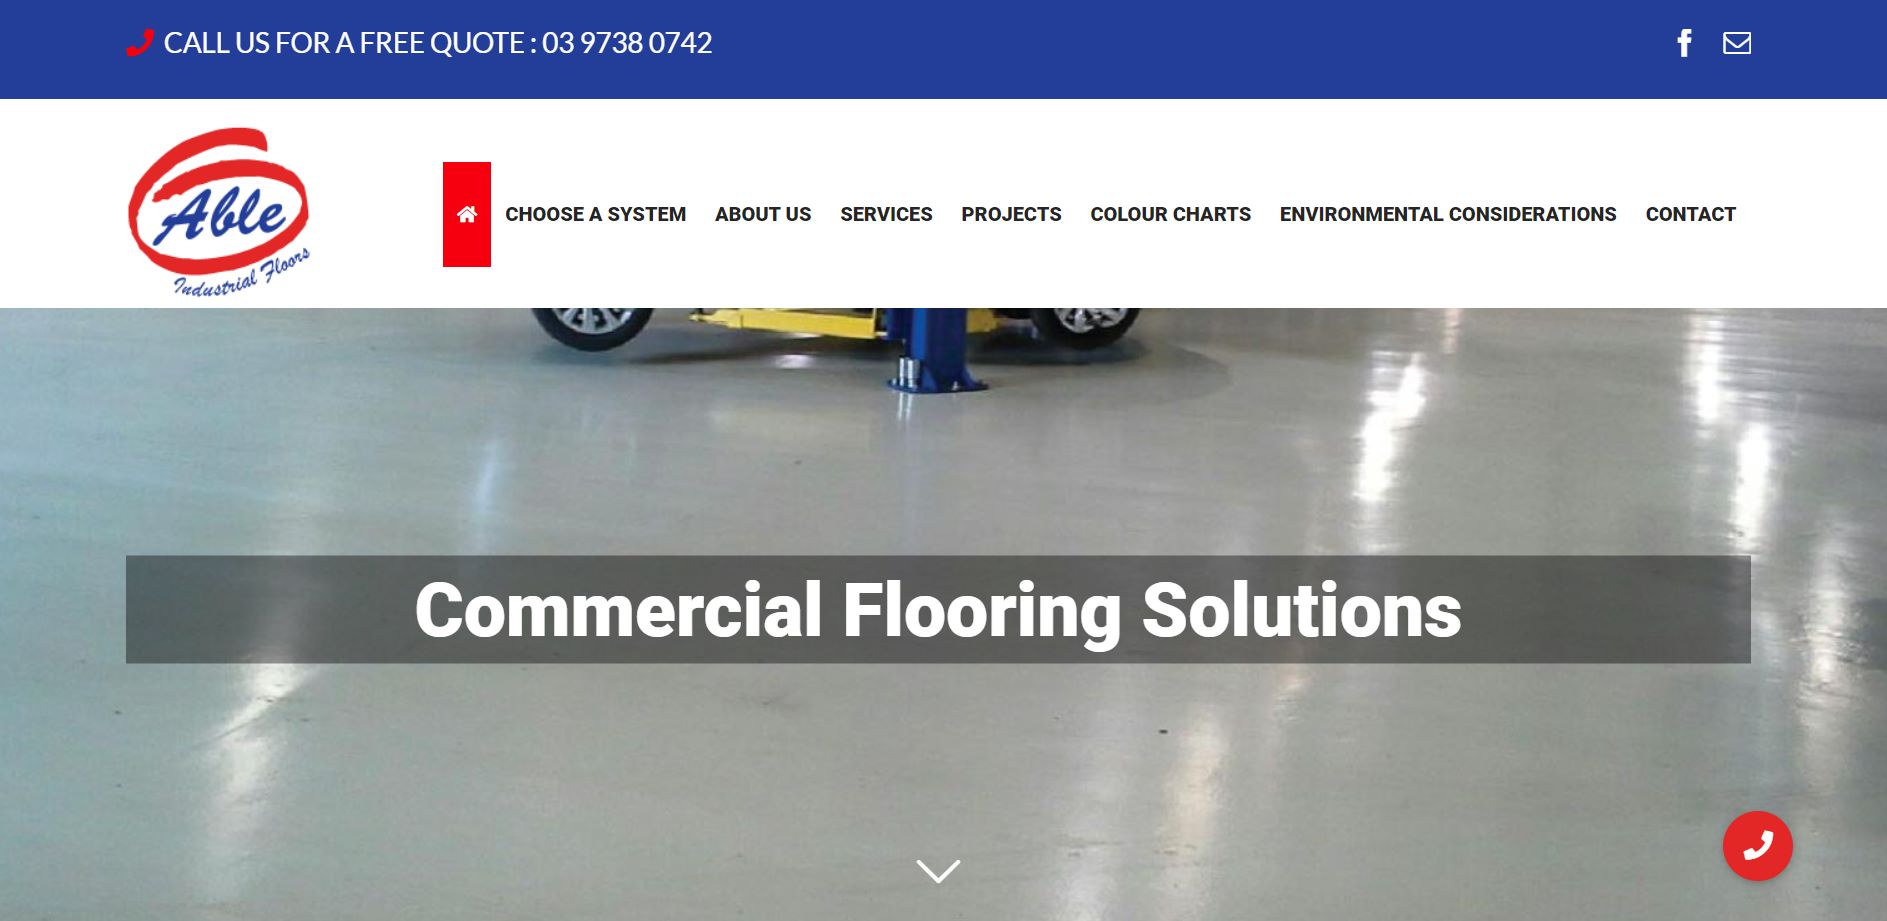Go to the red Home icon
Screen dimensions: 1887x921
pyautogui.click(x=467, y=214)
